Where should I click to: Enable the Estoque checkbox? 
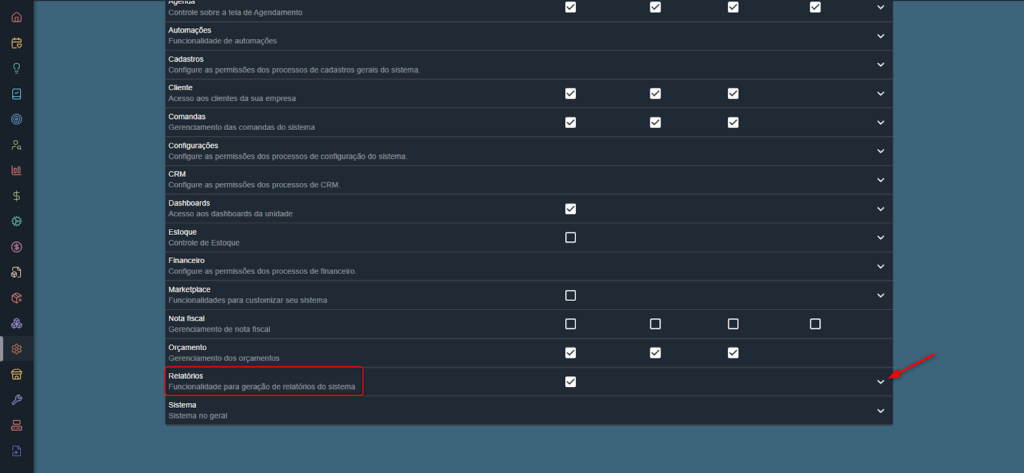pos(570,237)
